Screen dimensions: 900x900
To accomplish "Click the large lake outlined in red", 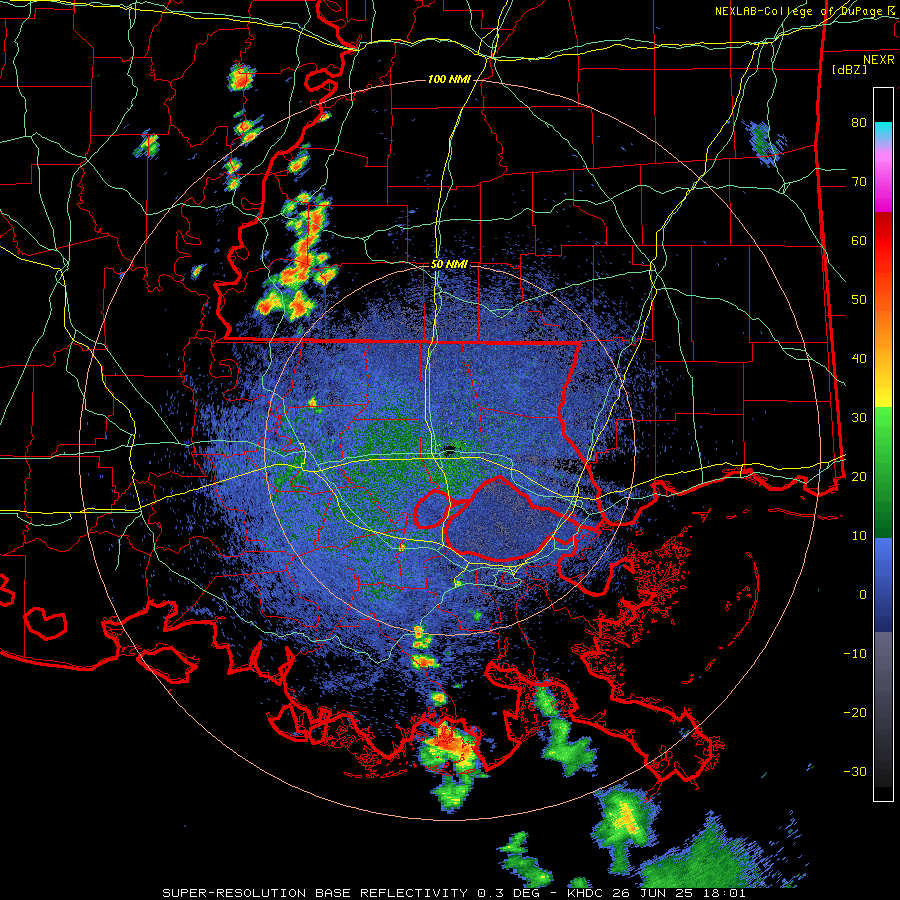I will (x=501, y=518).
